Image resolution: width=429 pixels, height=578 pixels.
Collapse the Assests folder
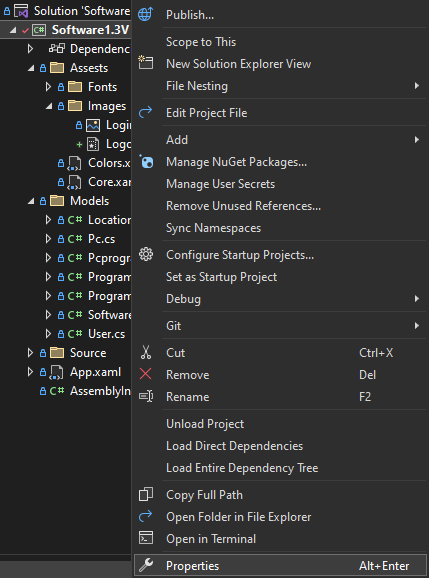[31, 68]
